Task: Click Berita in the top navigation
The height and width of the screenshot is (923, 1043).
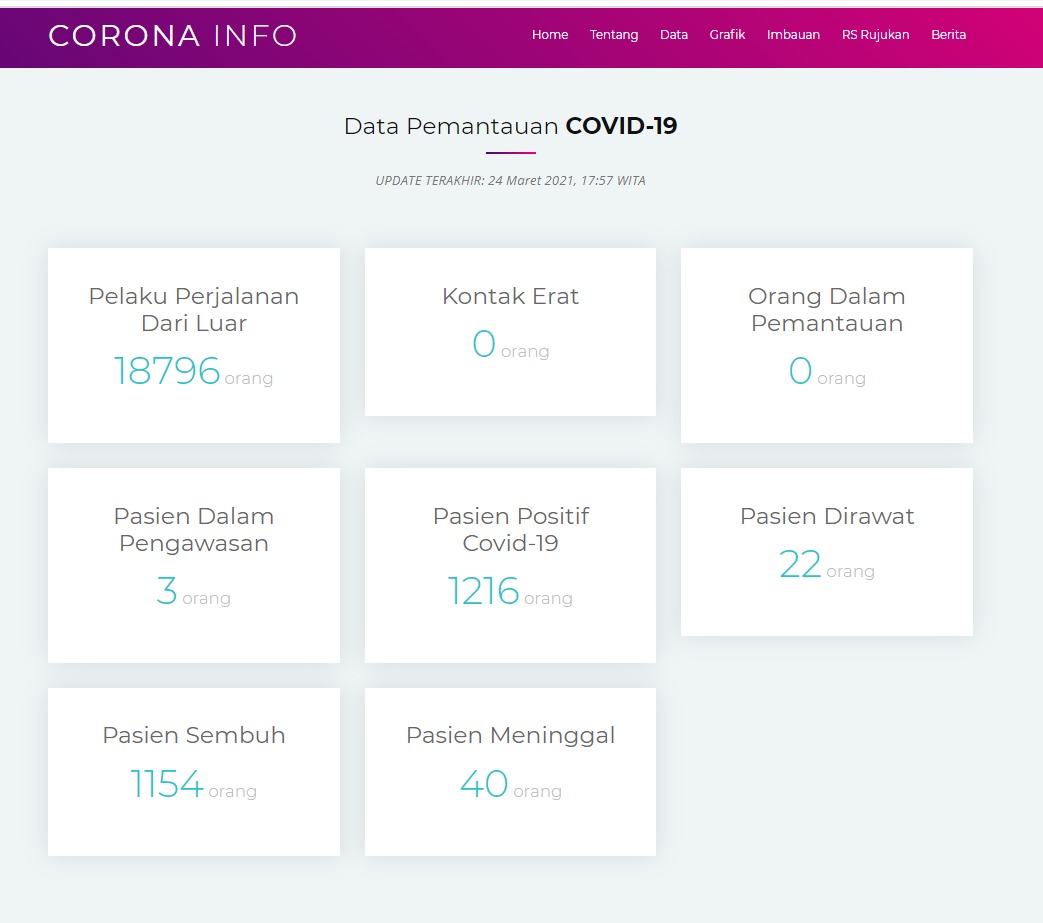Action: point(948,35)
